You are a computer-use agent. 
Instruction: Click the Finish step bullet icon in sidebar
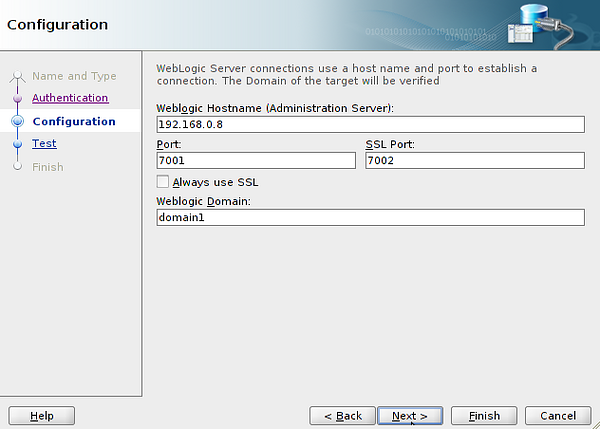[x=17, y=167]
